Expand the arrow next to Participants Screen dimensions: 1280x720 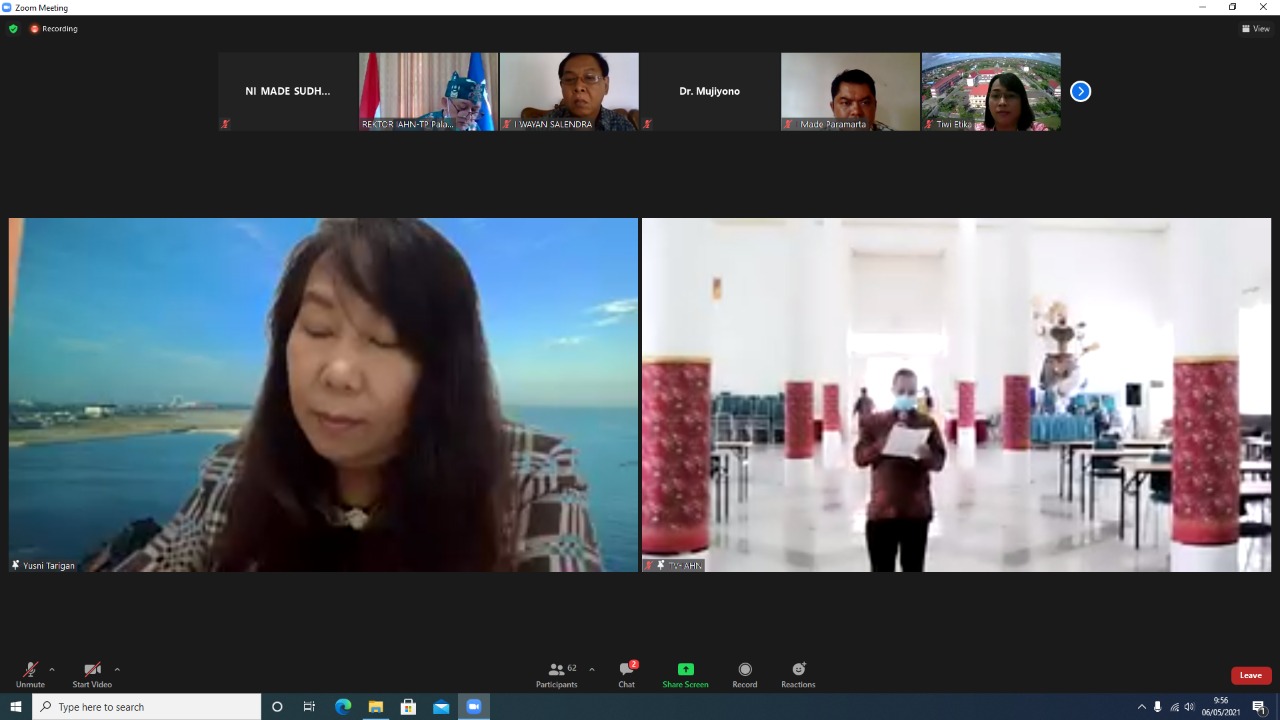592,669
